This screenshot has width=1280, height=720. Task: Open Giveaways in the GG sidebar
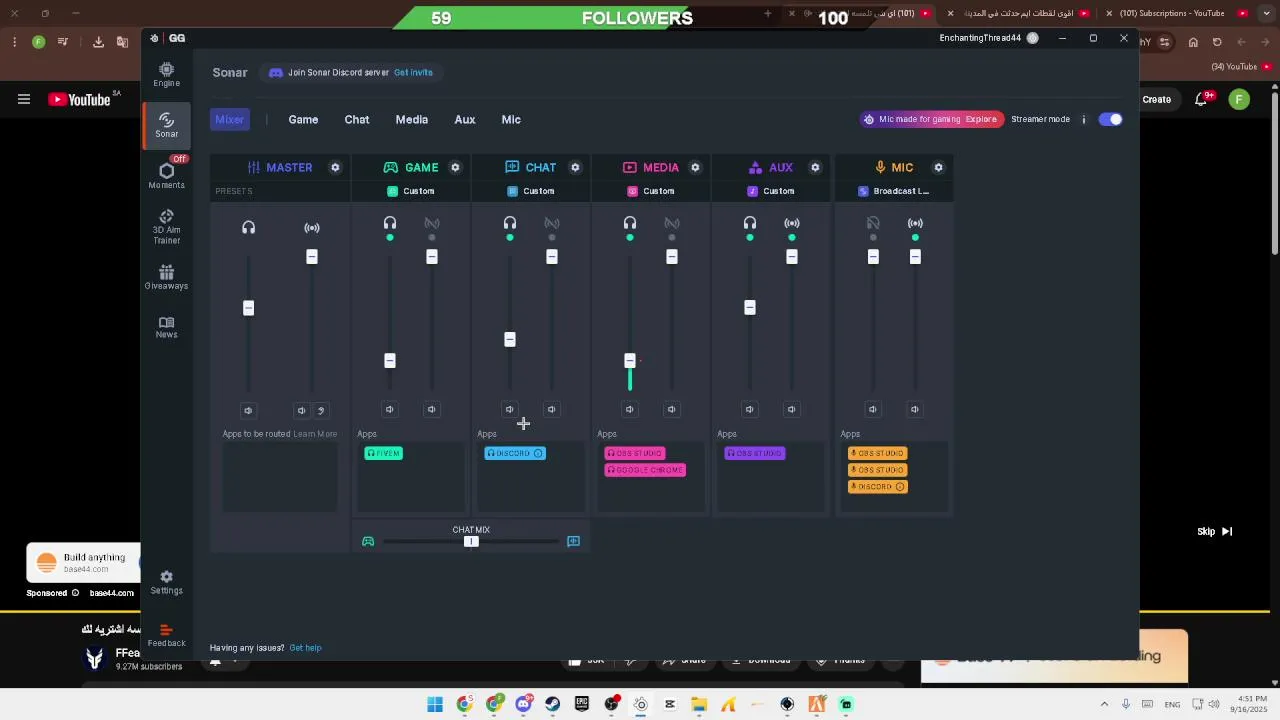(166, 277)
